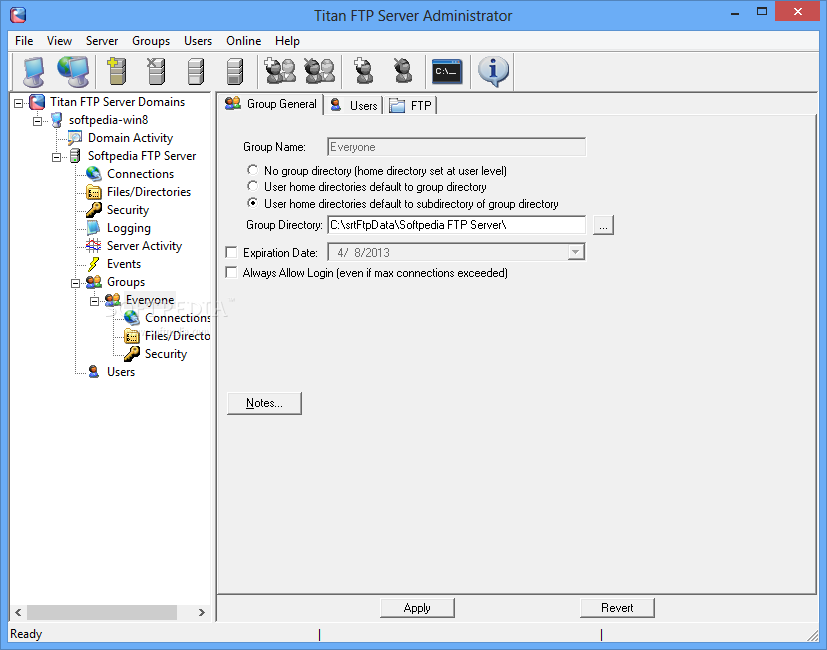827x650 pixels.
Task: Click the Server Activity chart icon
Action: 93,245
